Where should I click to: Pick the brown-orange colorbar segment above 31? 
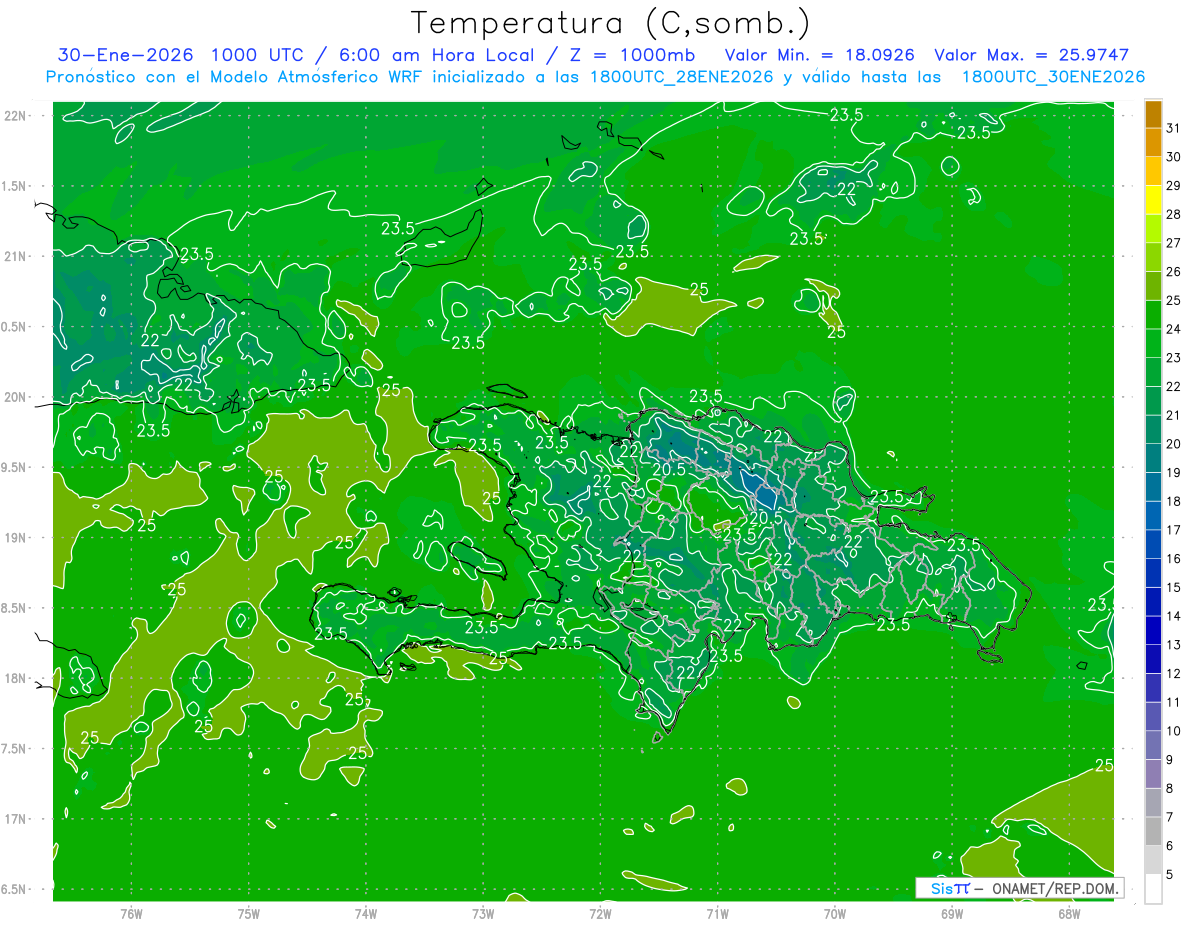coord(1153,114)
